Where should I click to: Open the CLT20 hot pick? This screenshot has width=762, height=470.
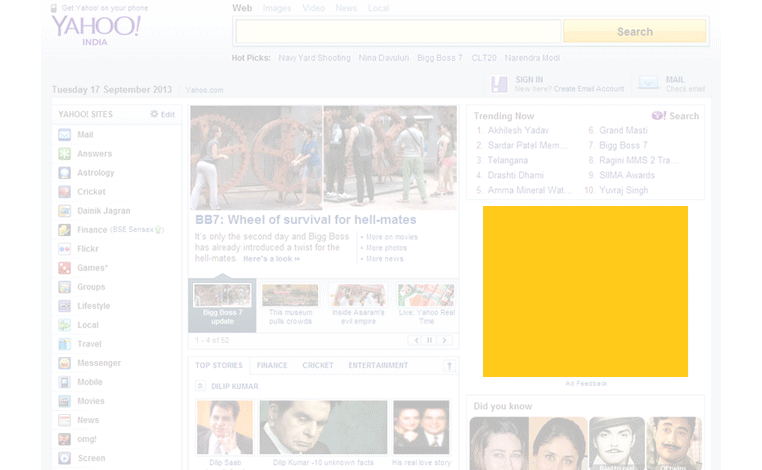[484, 58]
